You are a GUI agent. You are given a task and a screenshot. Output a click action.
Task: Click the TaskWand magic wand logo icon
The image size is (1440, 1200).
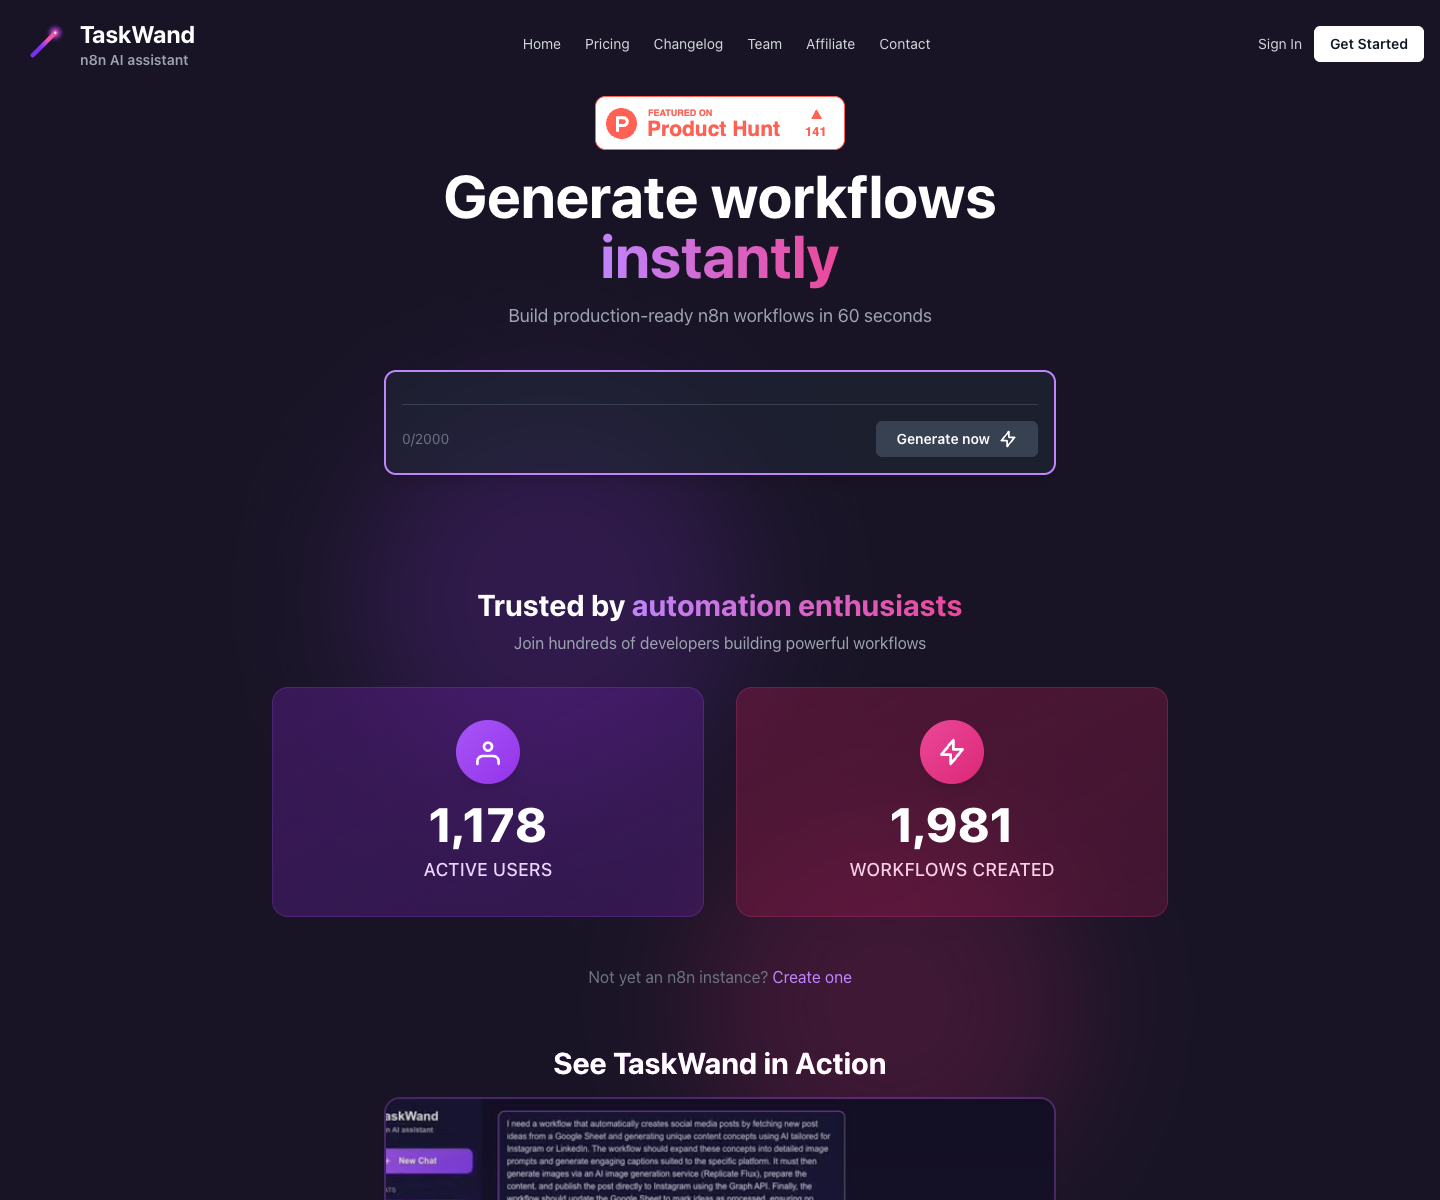pyautogui.click(x=46, y=42)
